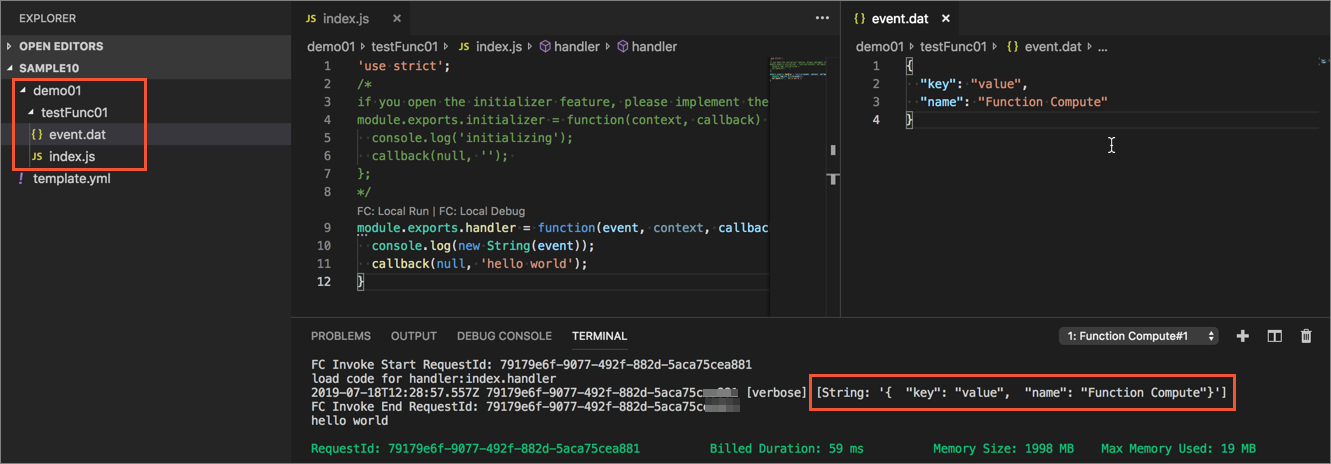Image resolution: width=1331 pixels, height=464 pixels.
Task: Click the [verbose] tag in terminal output
Action: pyautogui.click(x=776, y=393)
